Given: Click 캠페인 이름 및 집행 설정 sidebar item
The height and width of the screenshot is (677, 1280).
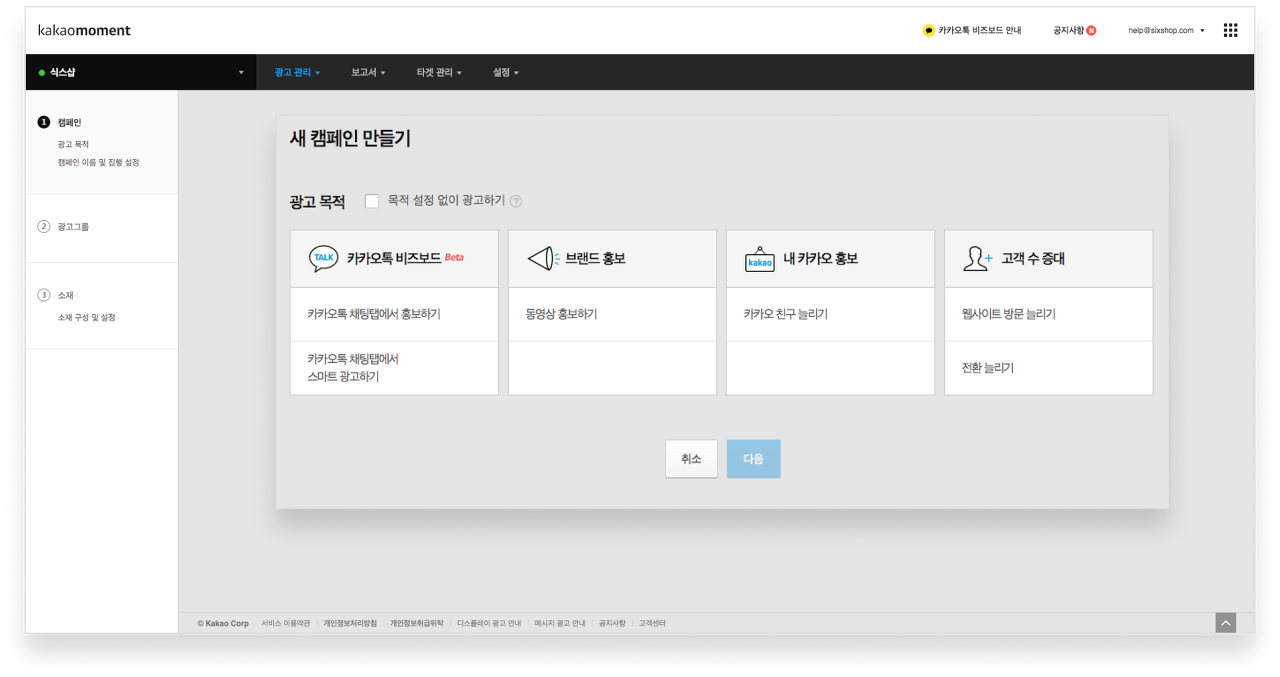Looking at the screenshot, I should tap(98, 162).
